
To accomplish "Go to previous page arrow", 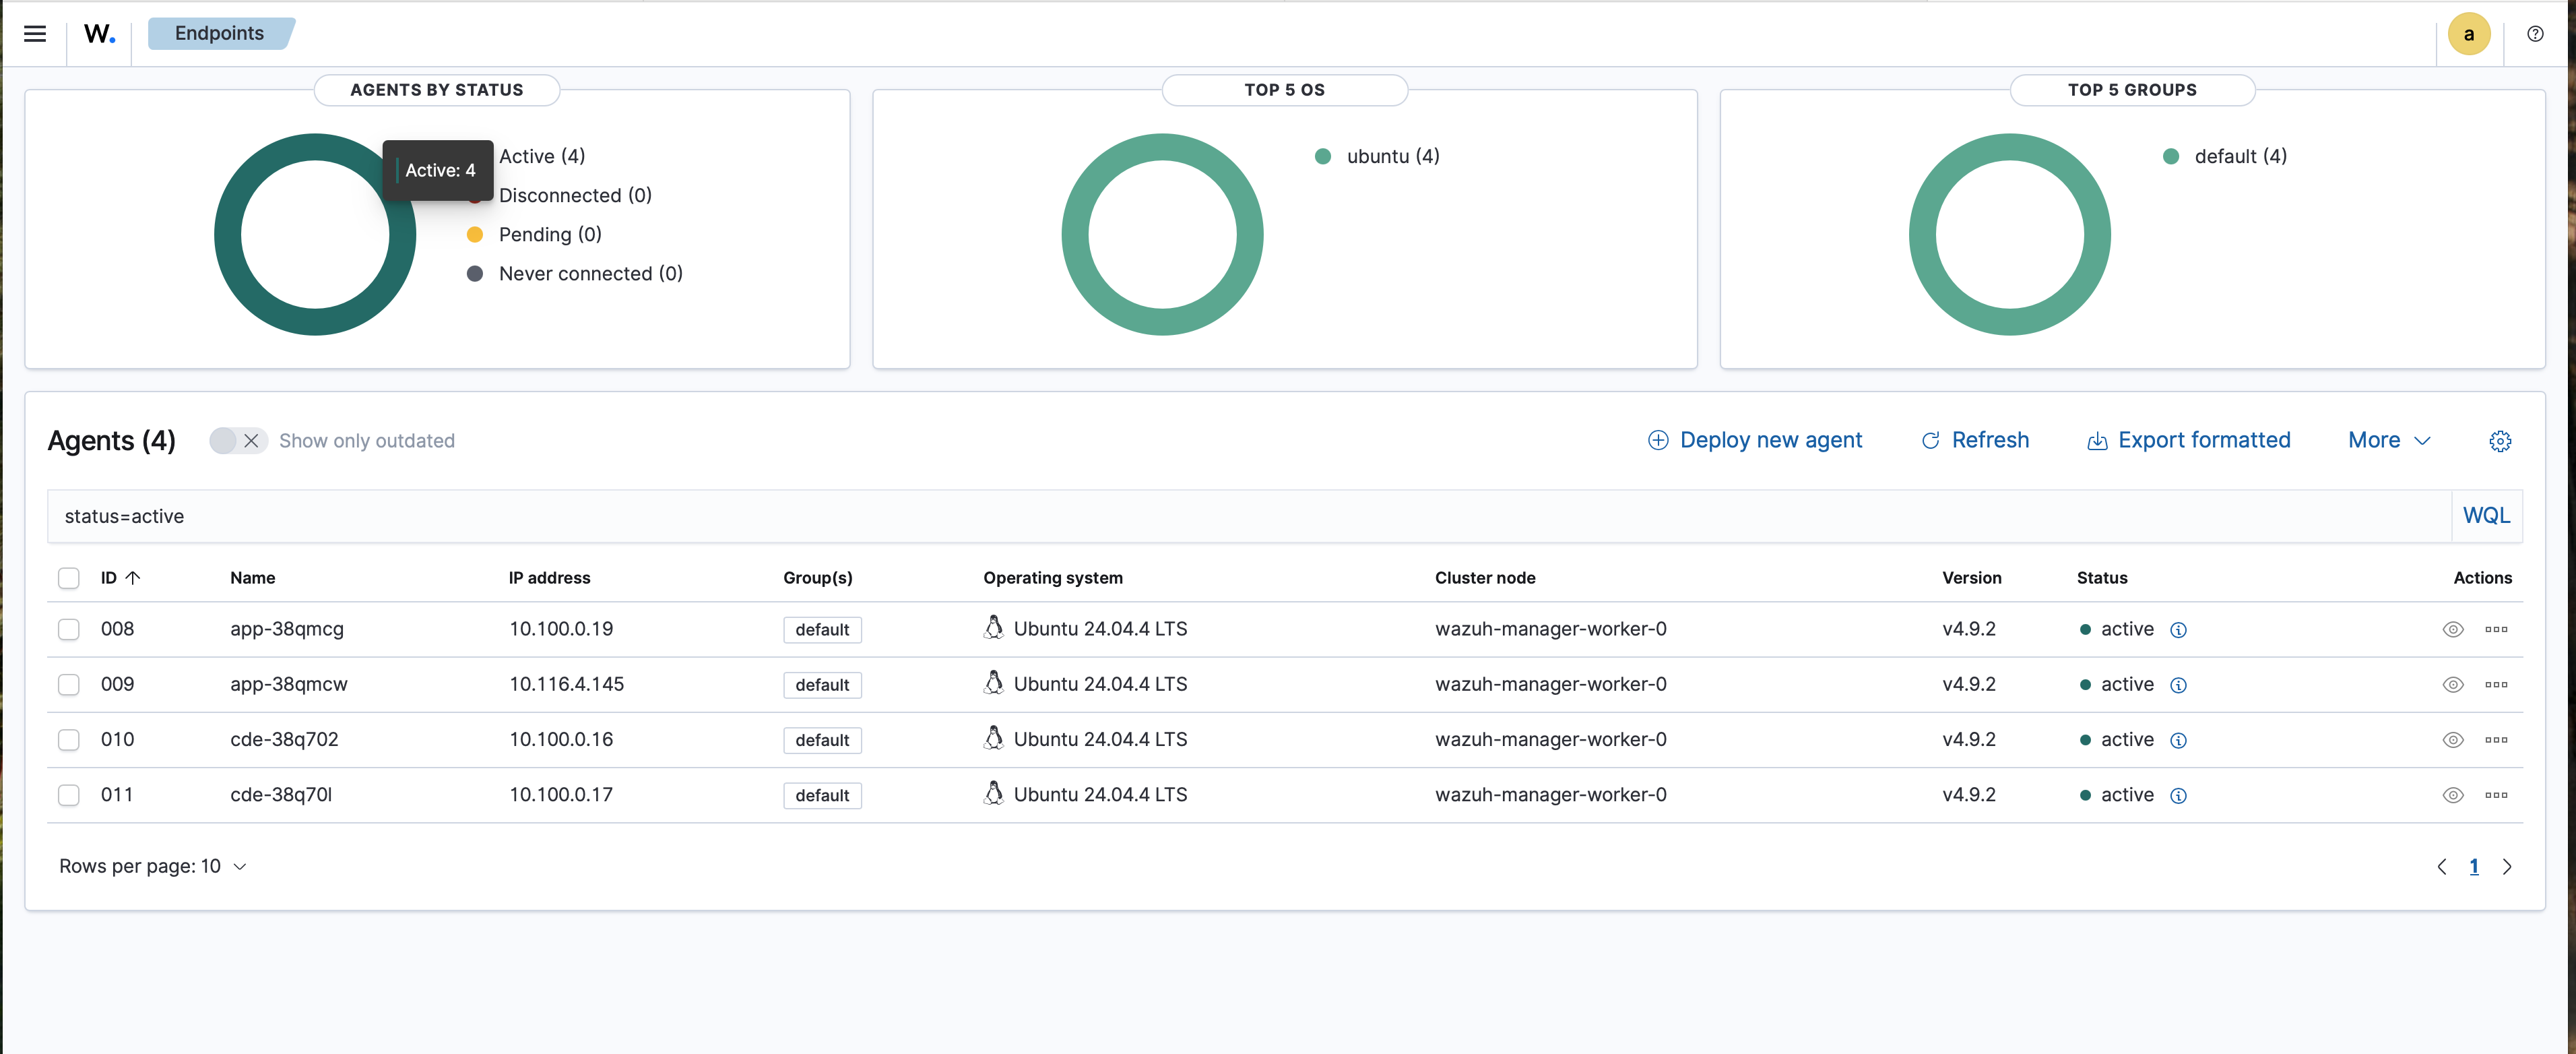I will coord(2441,867).
